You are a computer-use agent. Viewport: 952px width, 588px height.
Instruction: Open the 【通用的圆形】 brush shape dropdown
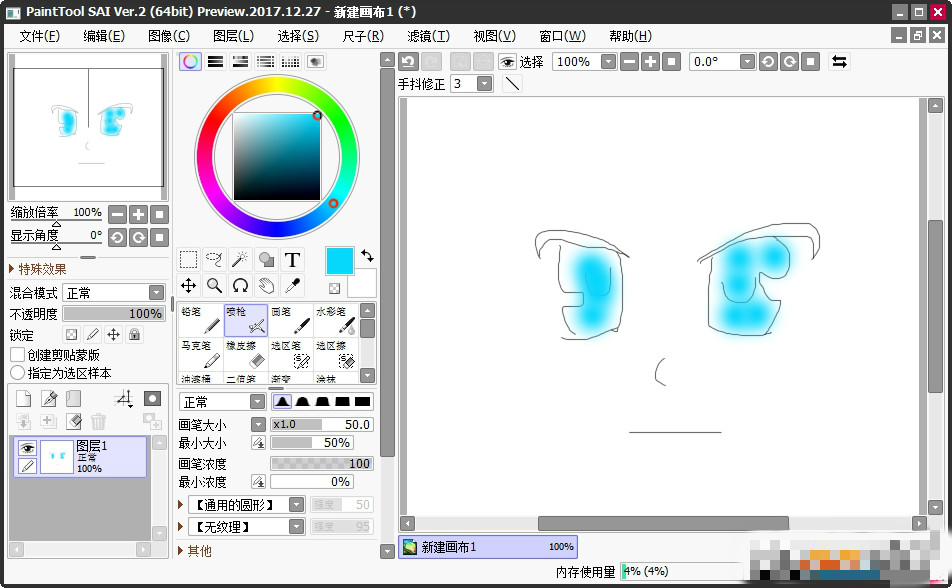296,505
